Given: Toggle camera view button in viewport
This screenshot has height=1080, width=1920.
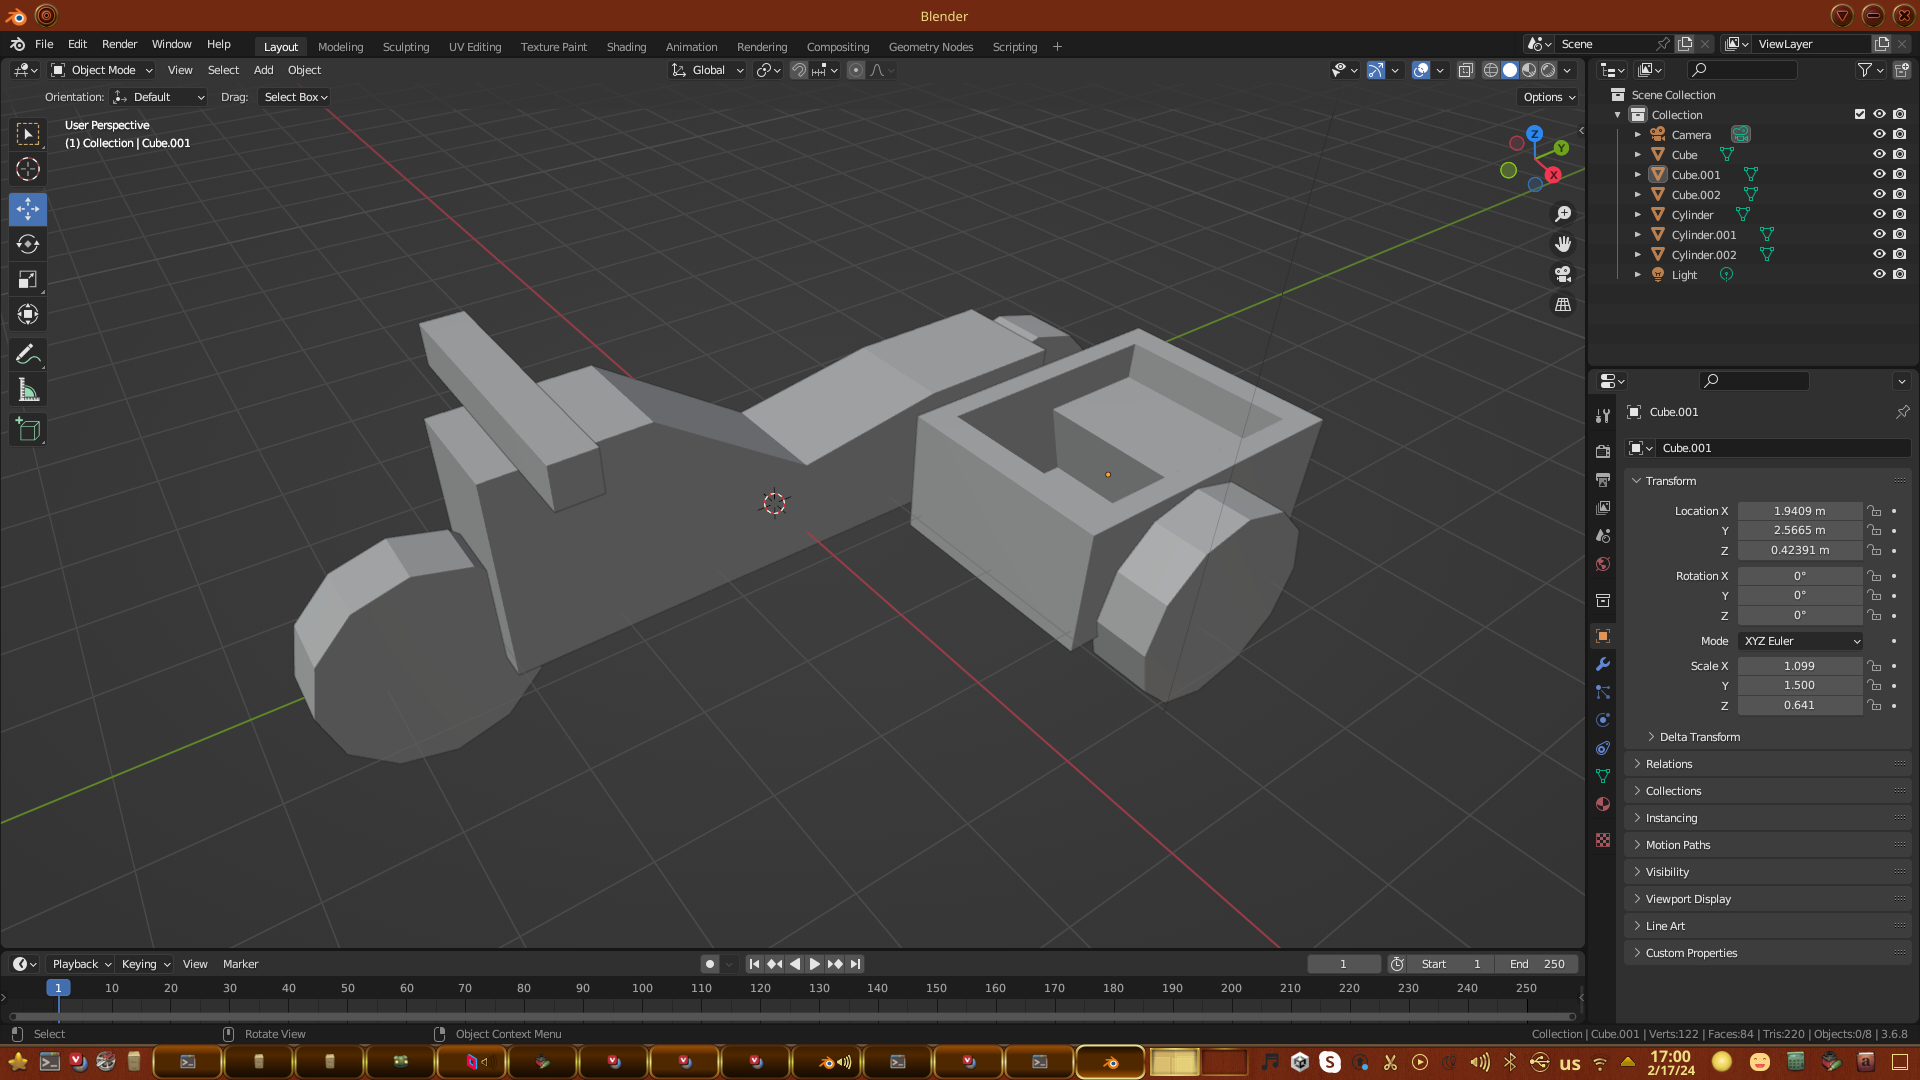Looking at the screenshot, I should (x=1563, y=274).
